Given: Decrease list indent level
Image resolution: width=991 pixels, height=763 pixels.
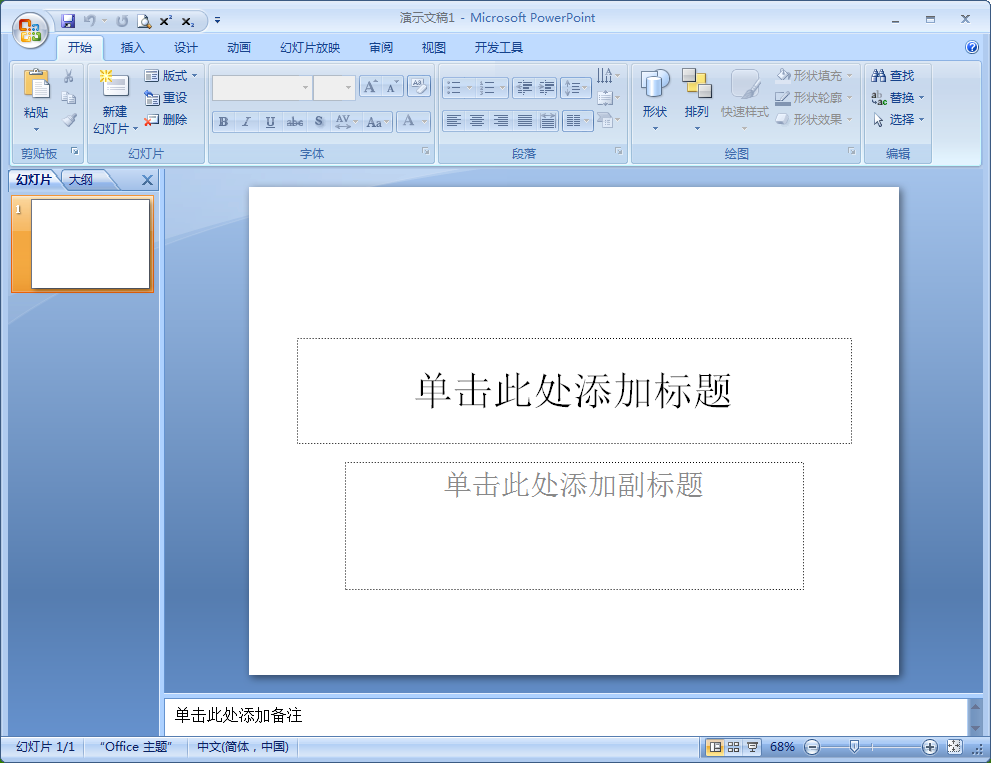Looking at the screenshot, I should [x=523, y=87].
